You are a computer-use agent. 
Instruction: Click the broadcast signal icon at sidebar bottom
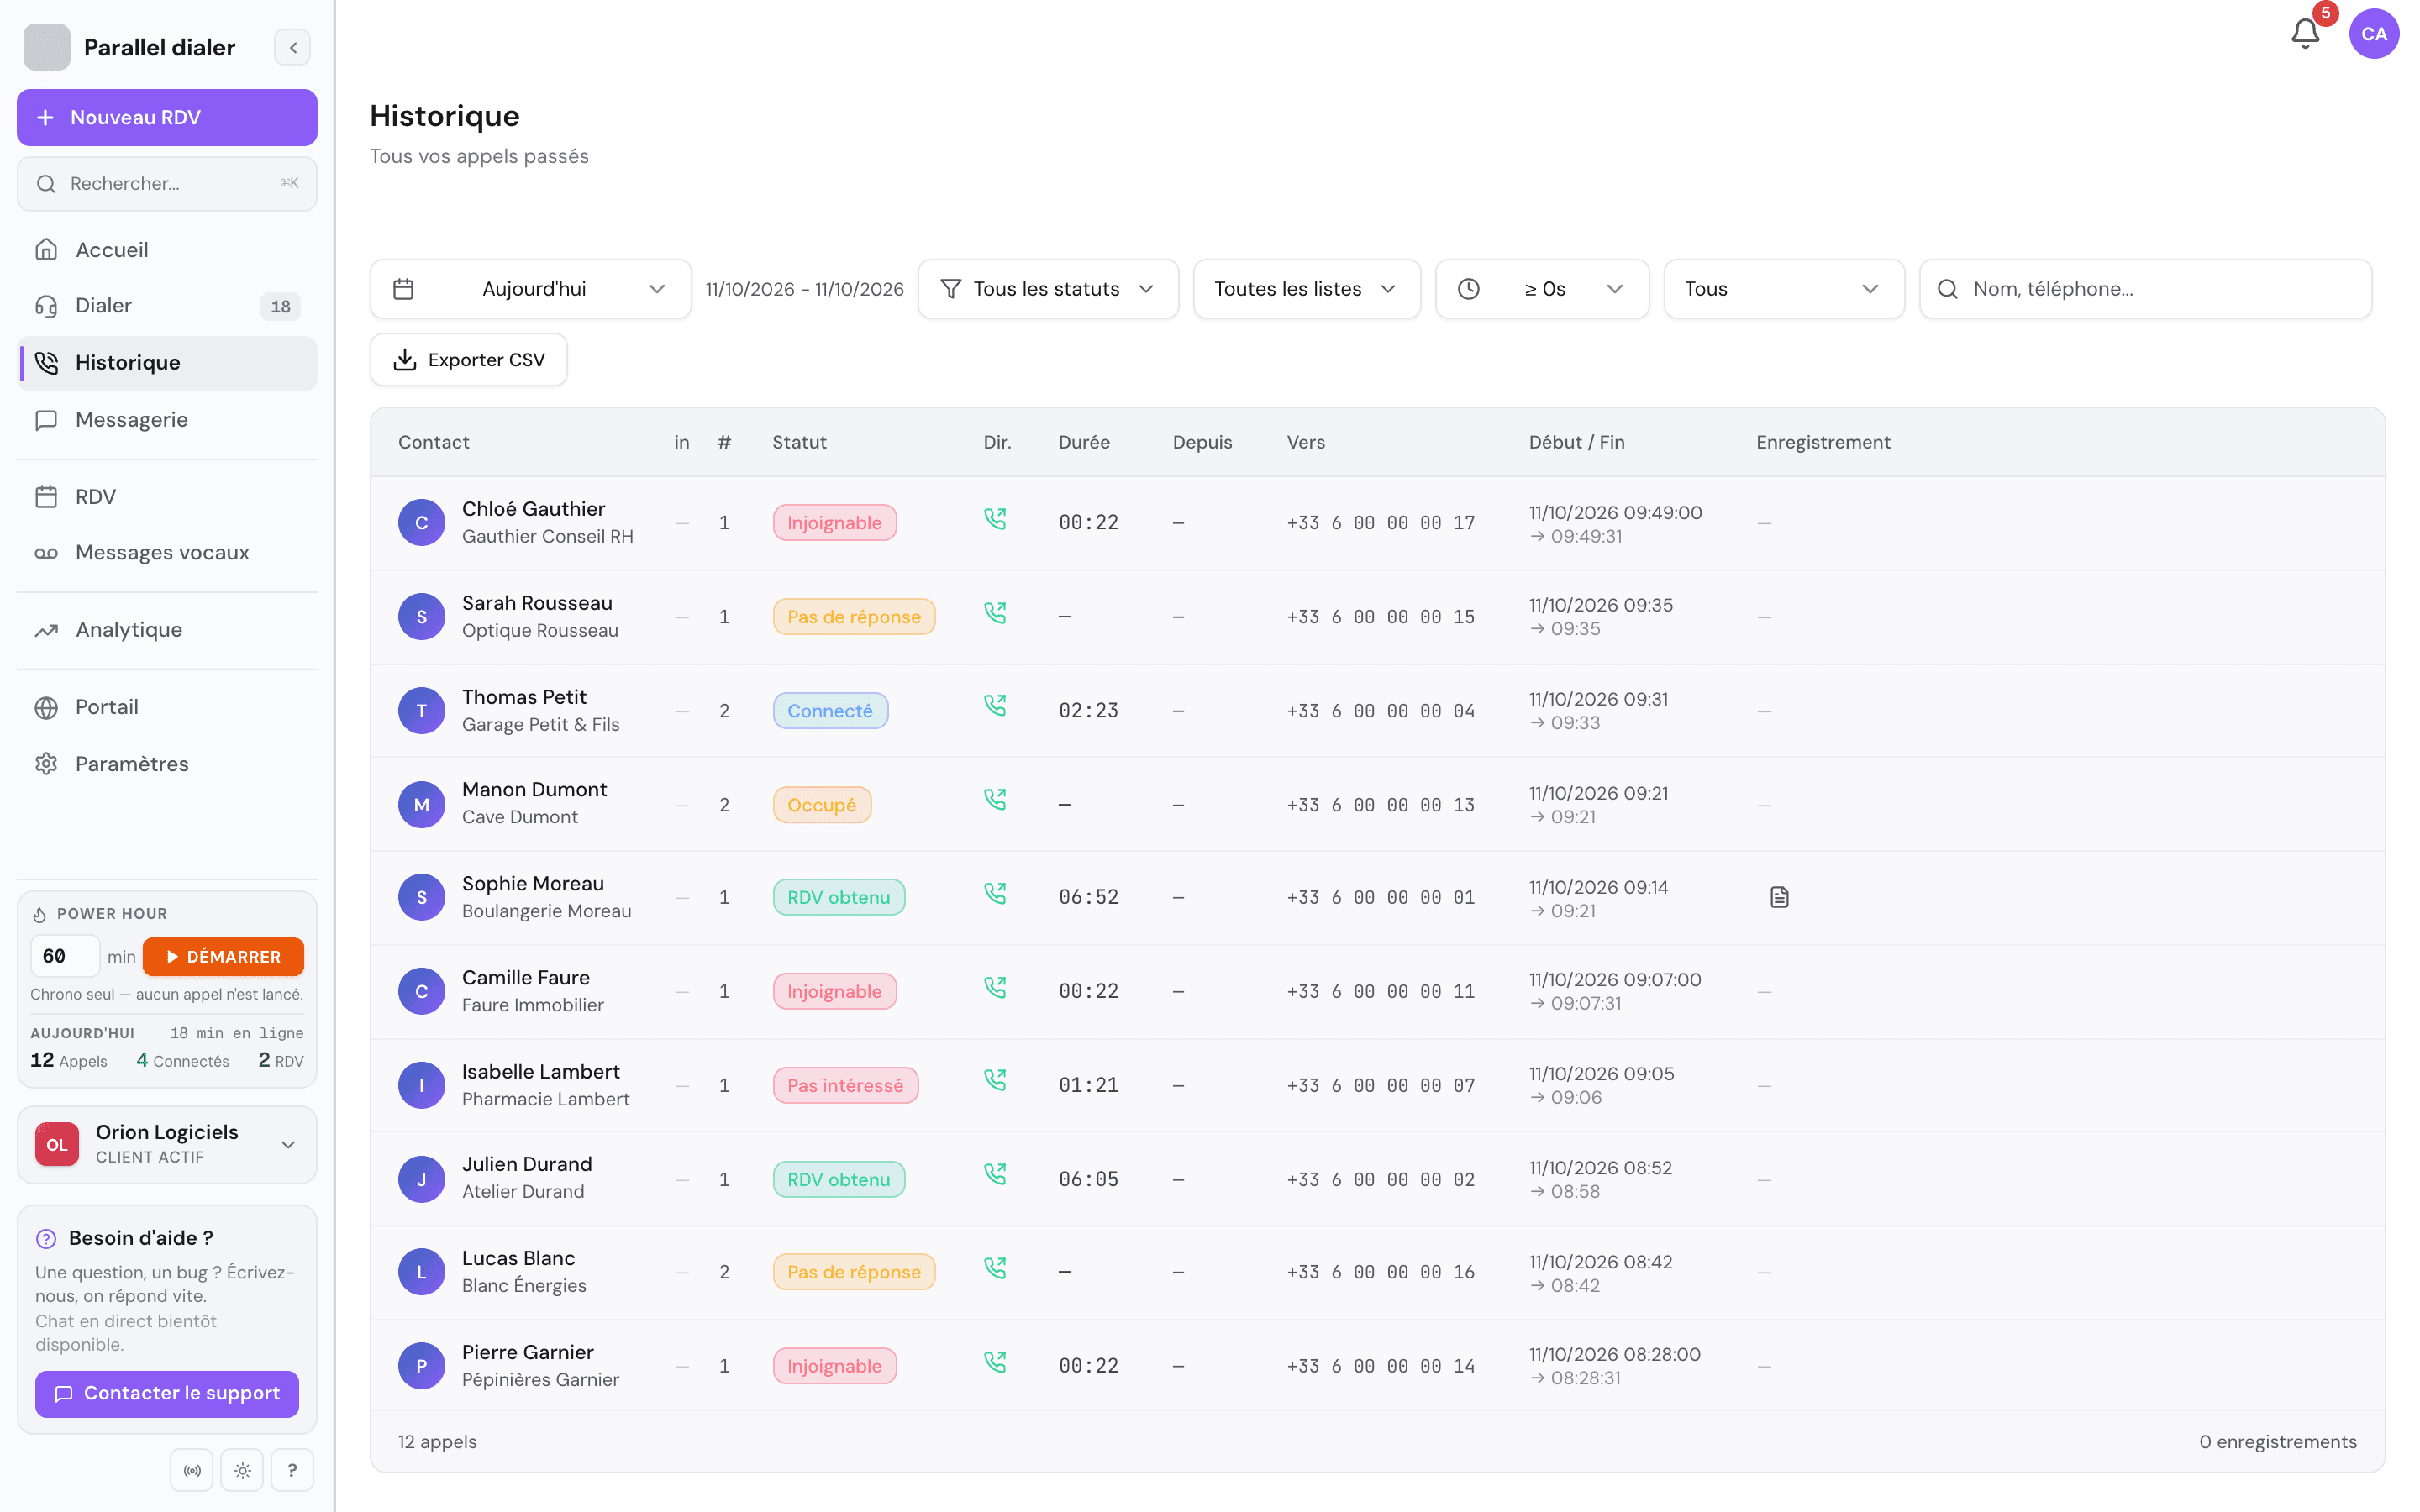[x=192, y=1470]
